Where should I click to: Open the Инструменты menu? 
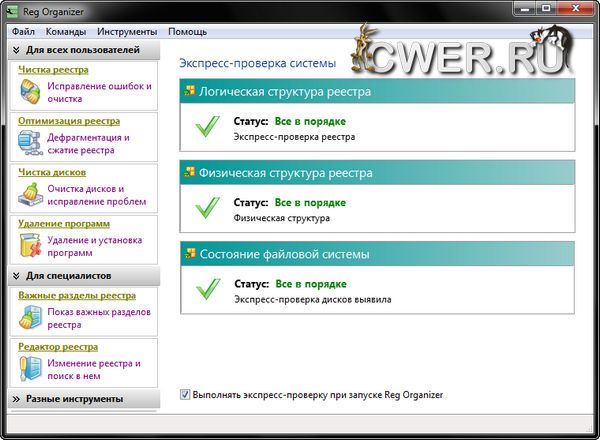tap(126, 32)
